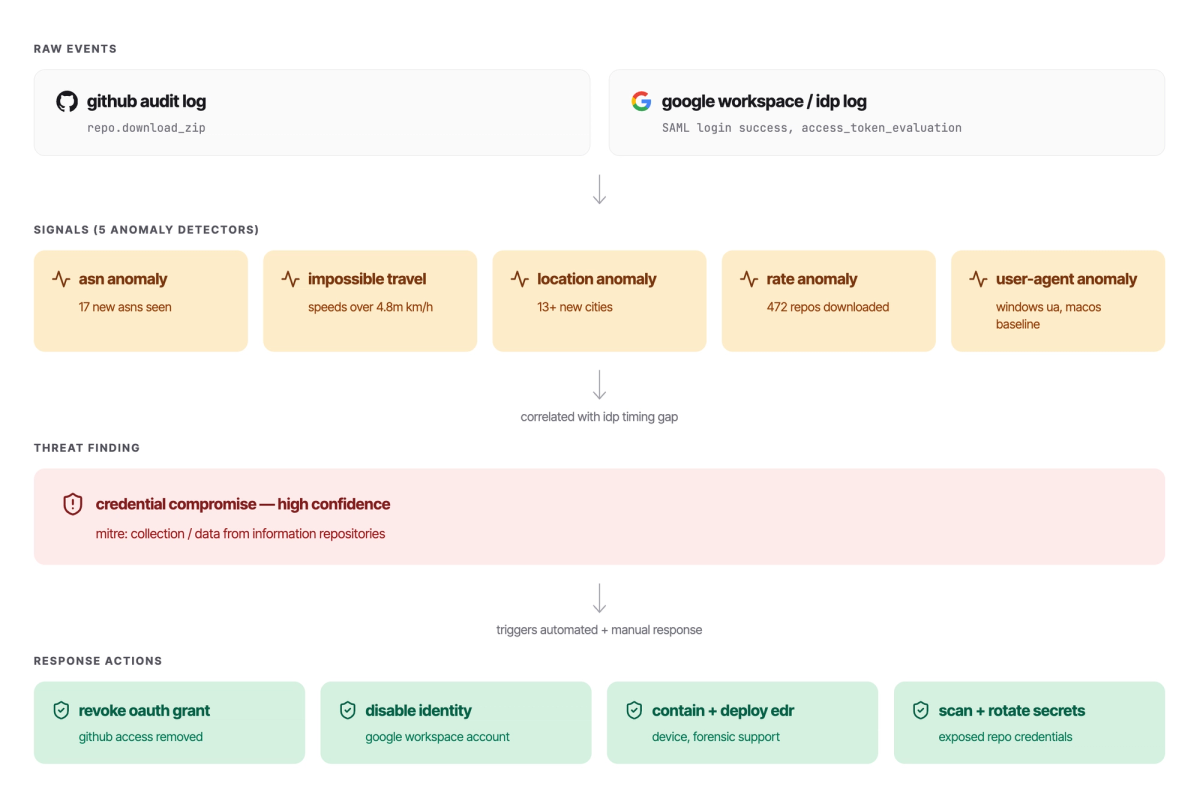Click the 'exposed repo credentials' text
Screen dimensions: 1200x804
pyautogui.click(x=1006, y=737)
